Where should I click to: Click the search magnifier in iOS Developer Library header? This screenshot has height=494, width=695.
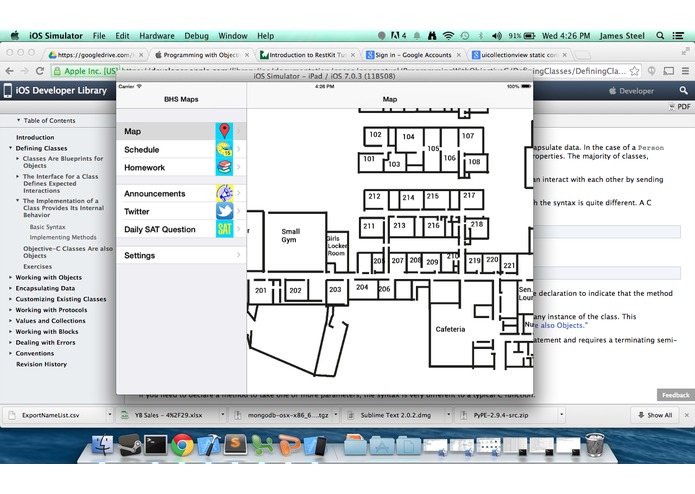coord(683,90)
